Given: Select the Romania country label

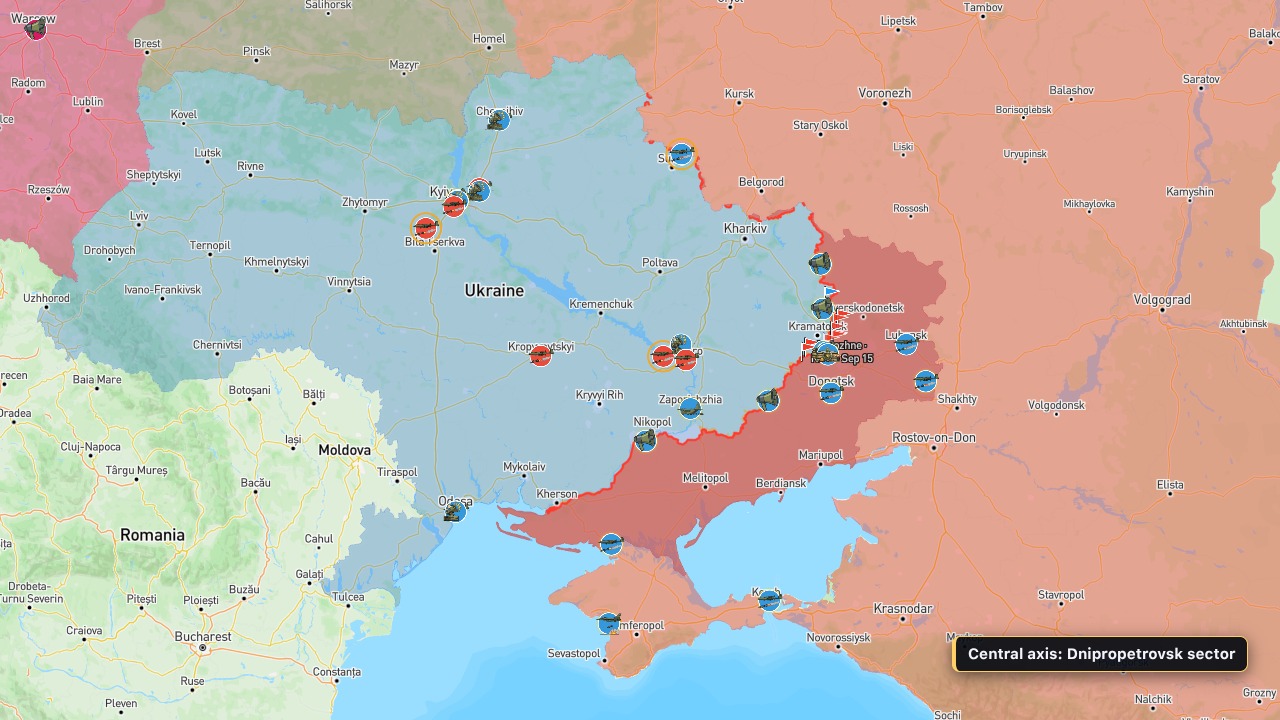Looking at the screenshot, I should coord(152,535).
